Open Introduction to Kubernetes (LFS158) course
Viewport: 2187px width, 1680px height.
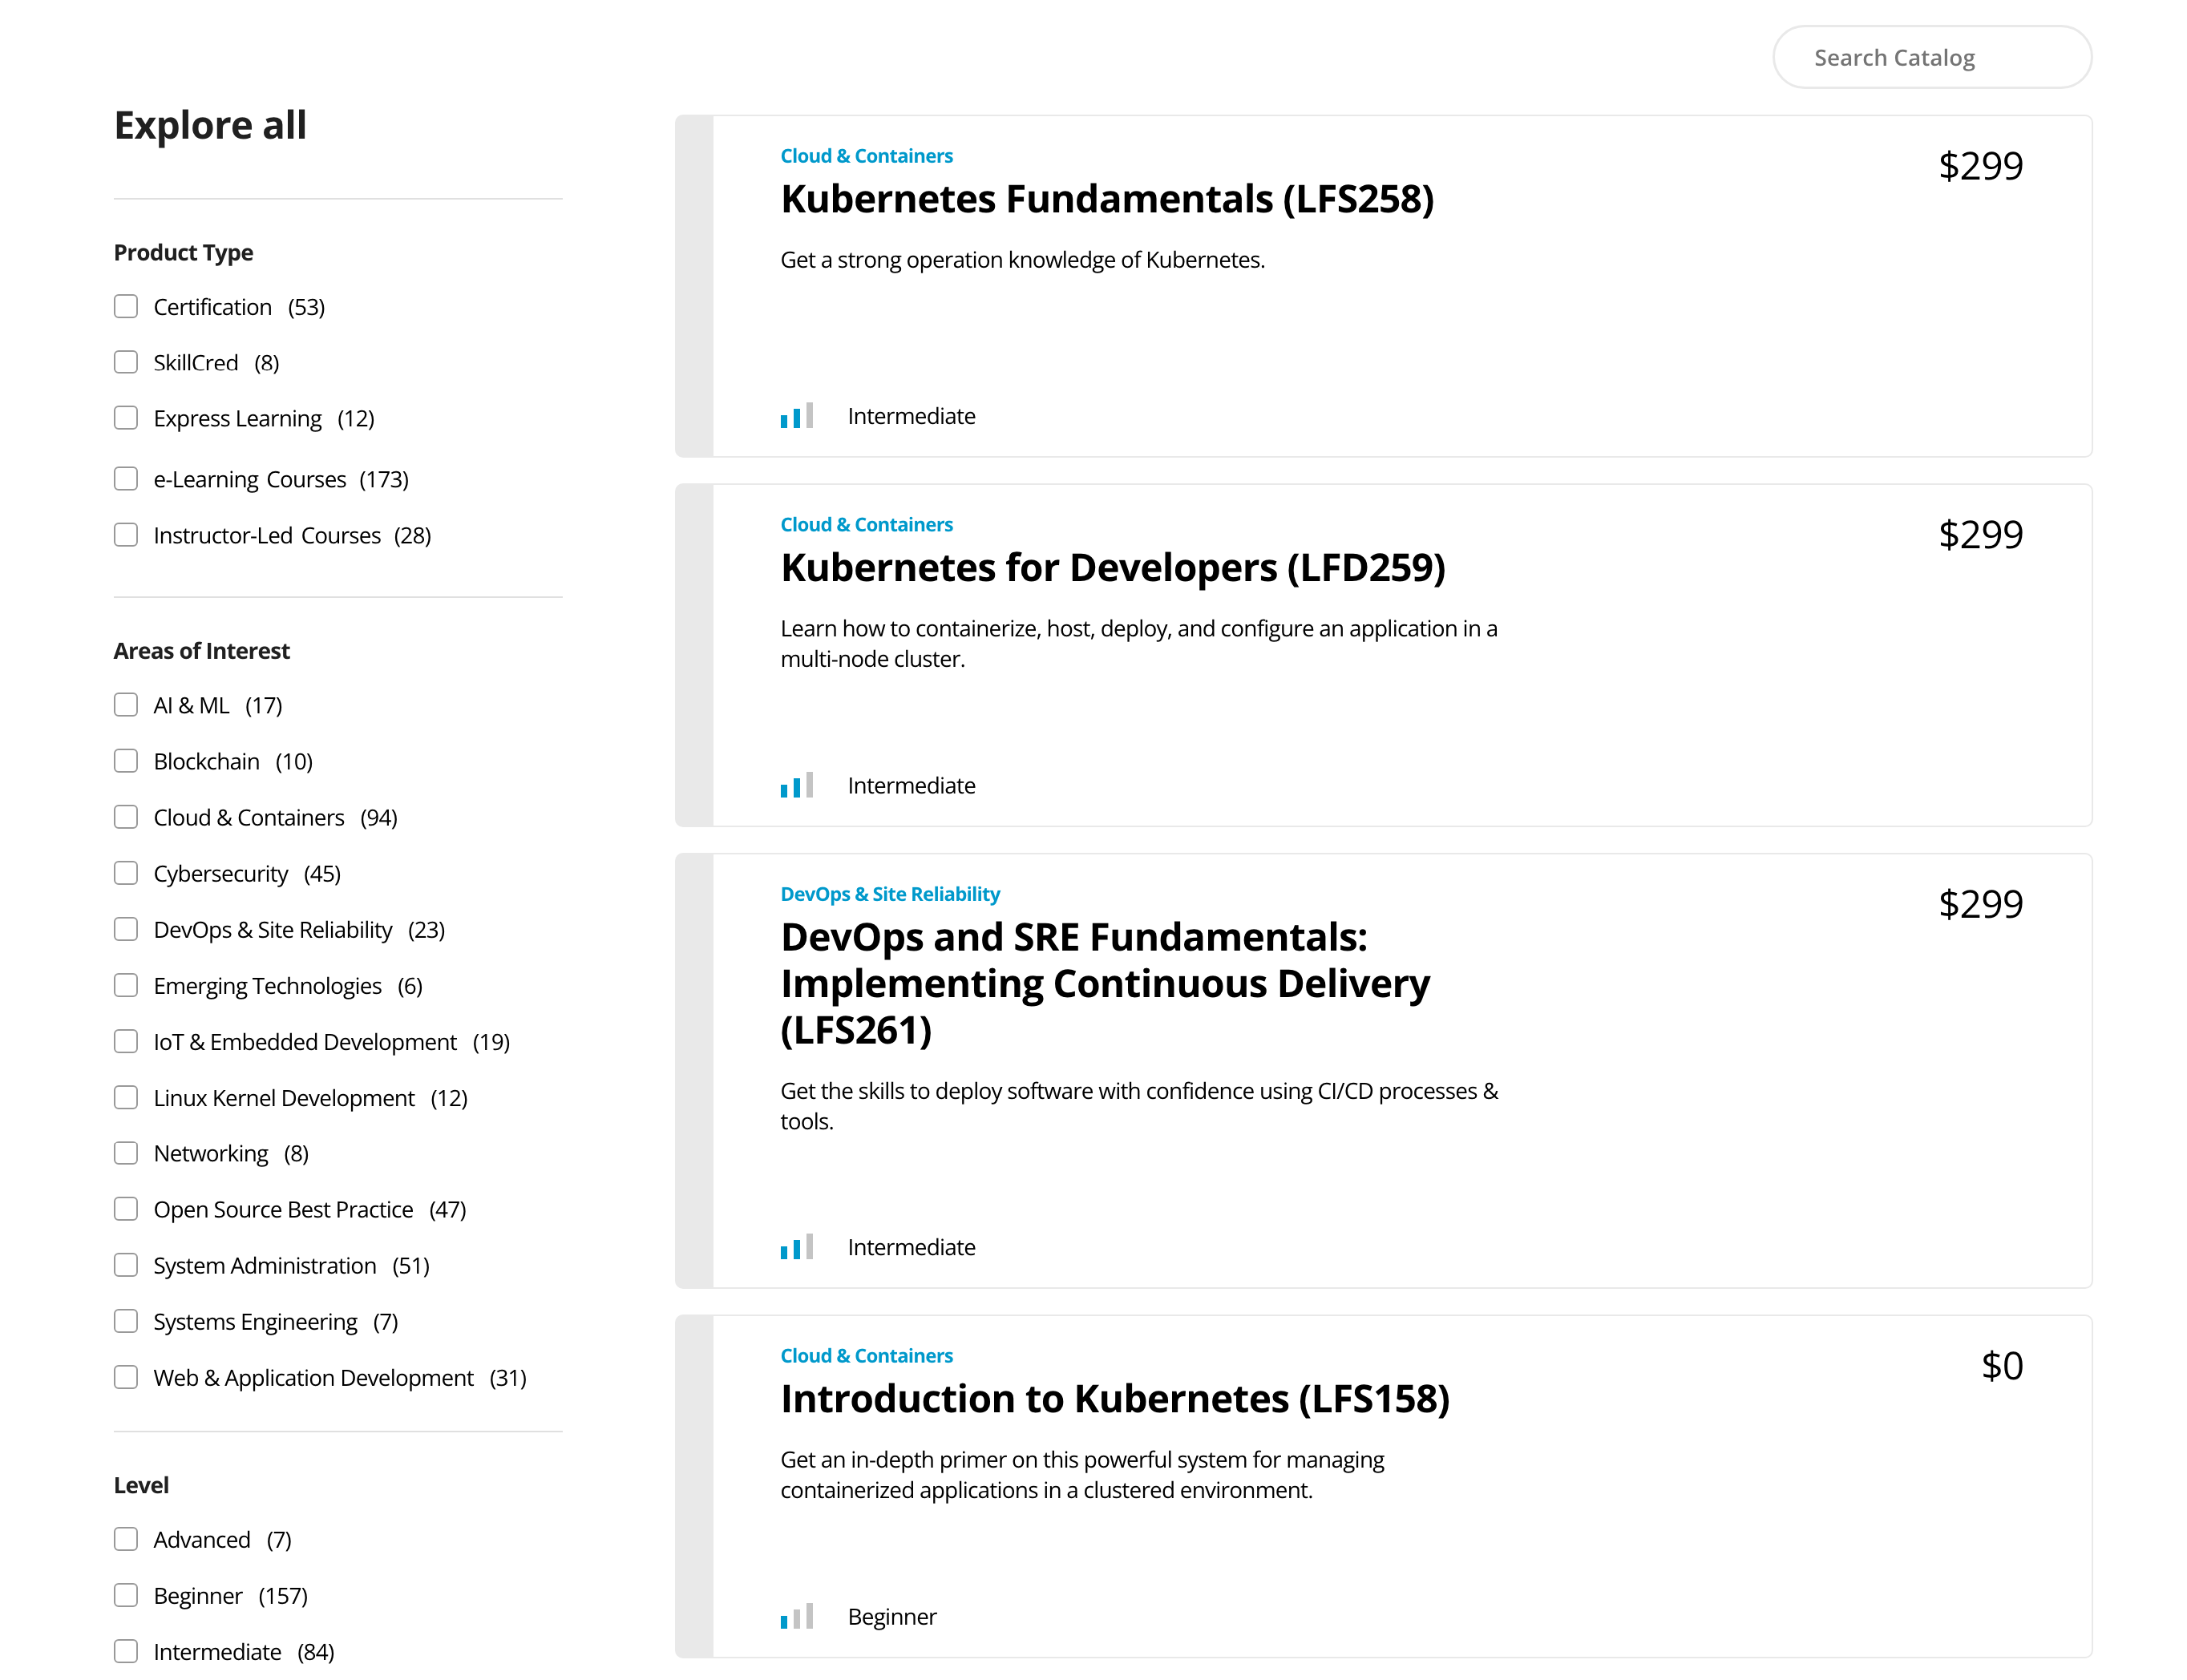1115,1399
